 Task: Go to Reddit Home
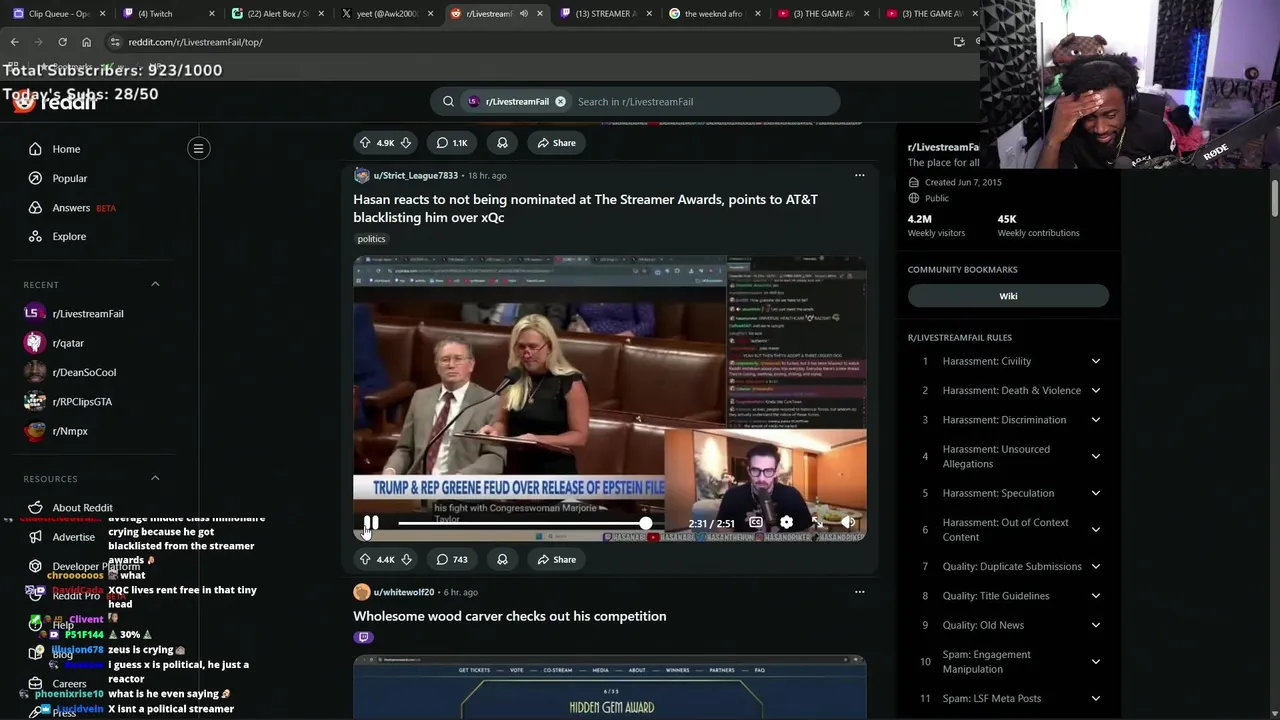point(66,149)
